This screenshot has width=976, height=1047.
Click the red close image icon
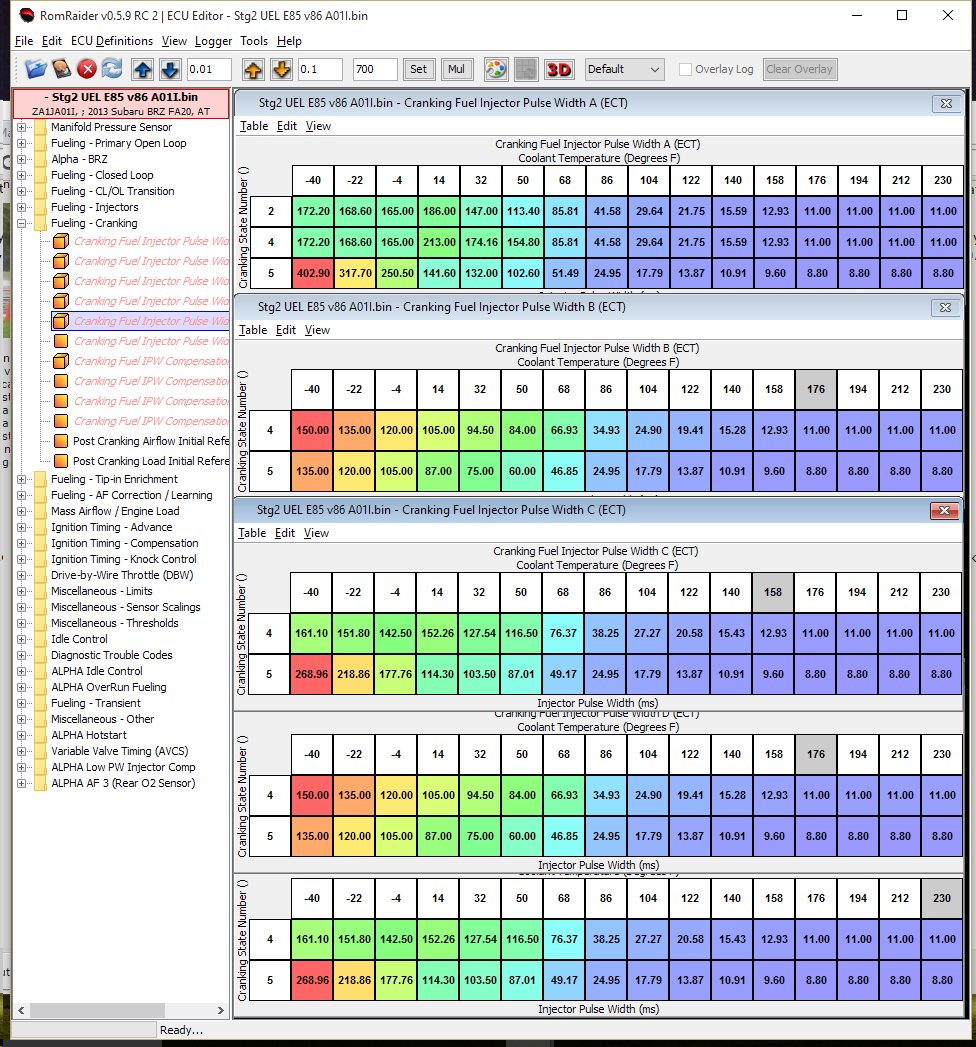point(87,69)
